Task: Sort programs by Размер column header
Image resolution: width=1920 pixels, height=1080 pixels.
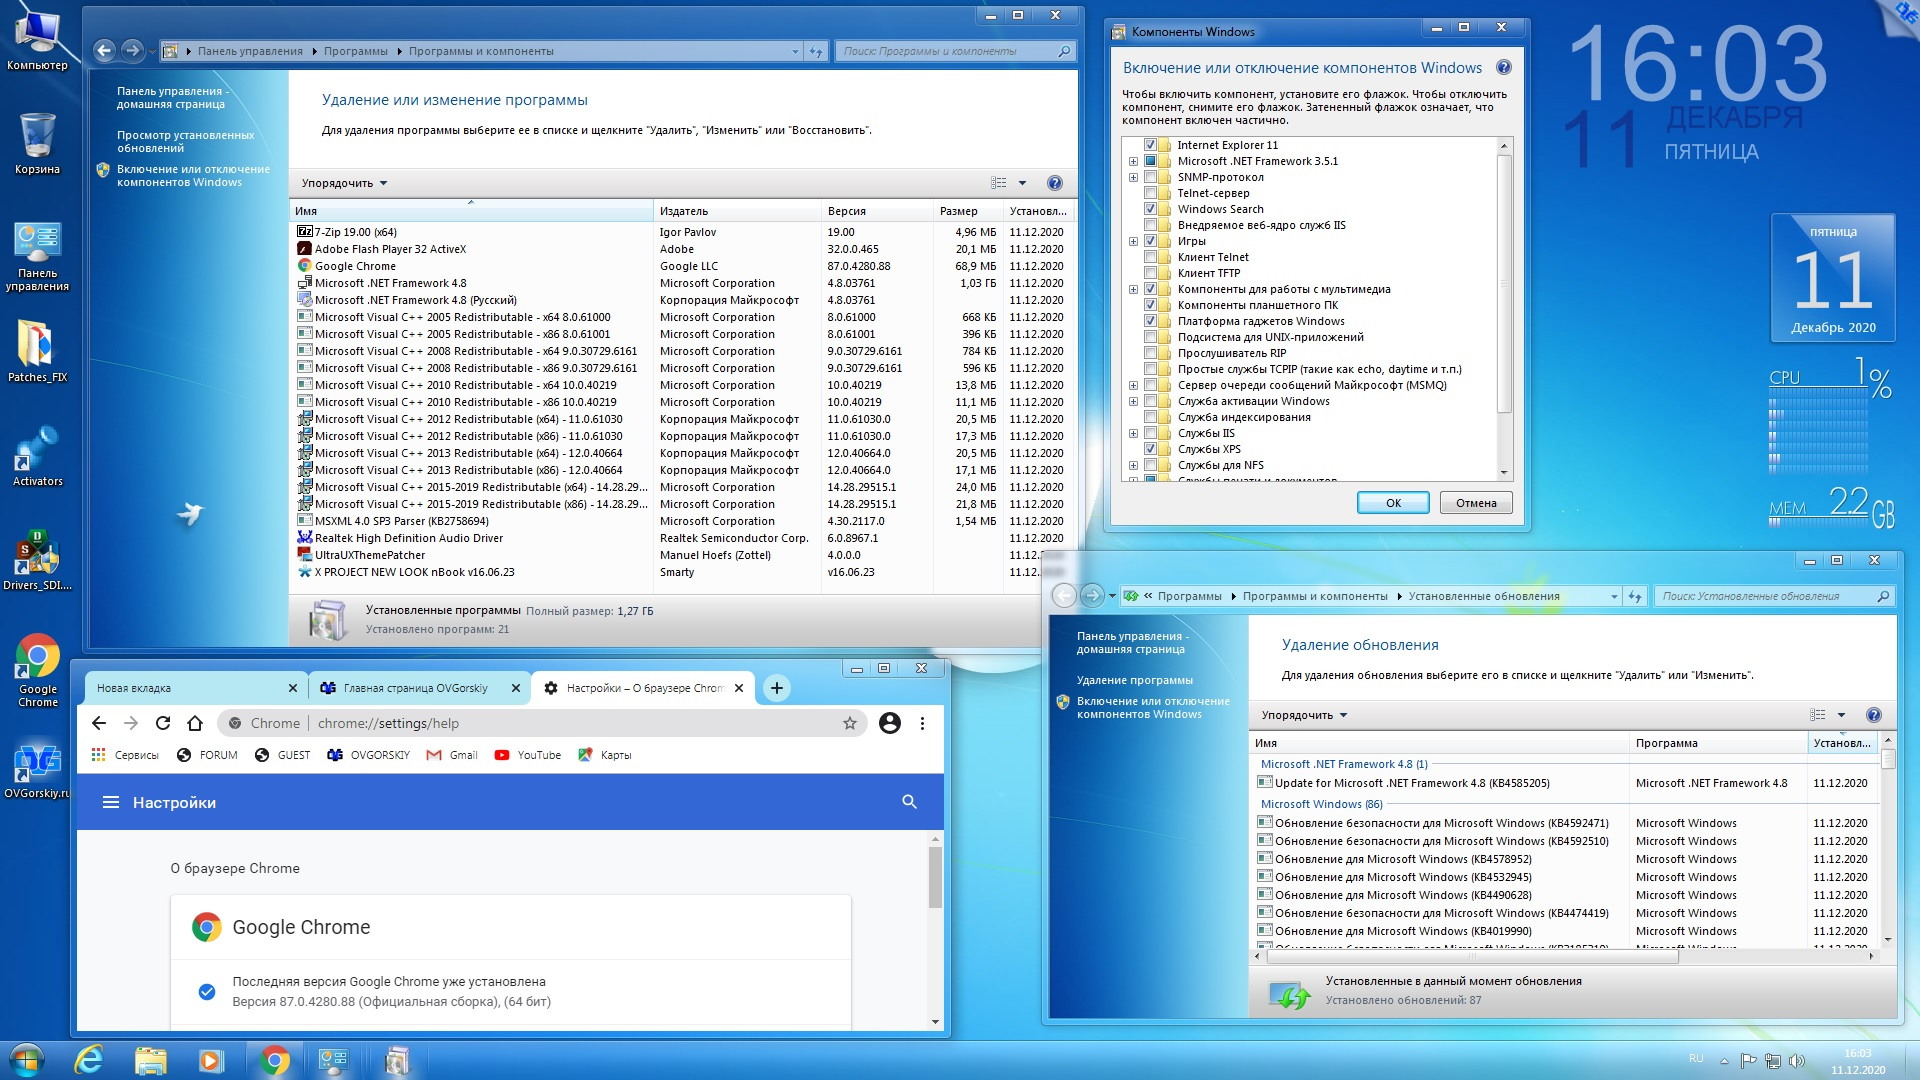Action: (966, 211)
